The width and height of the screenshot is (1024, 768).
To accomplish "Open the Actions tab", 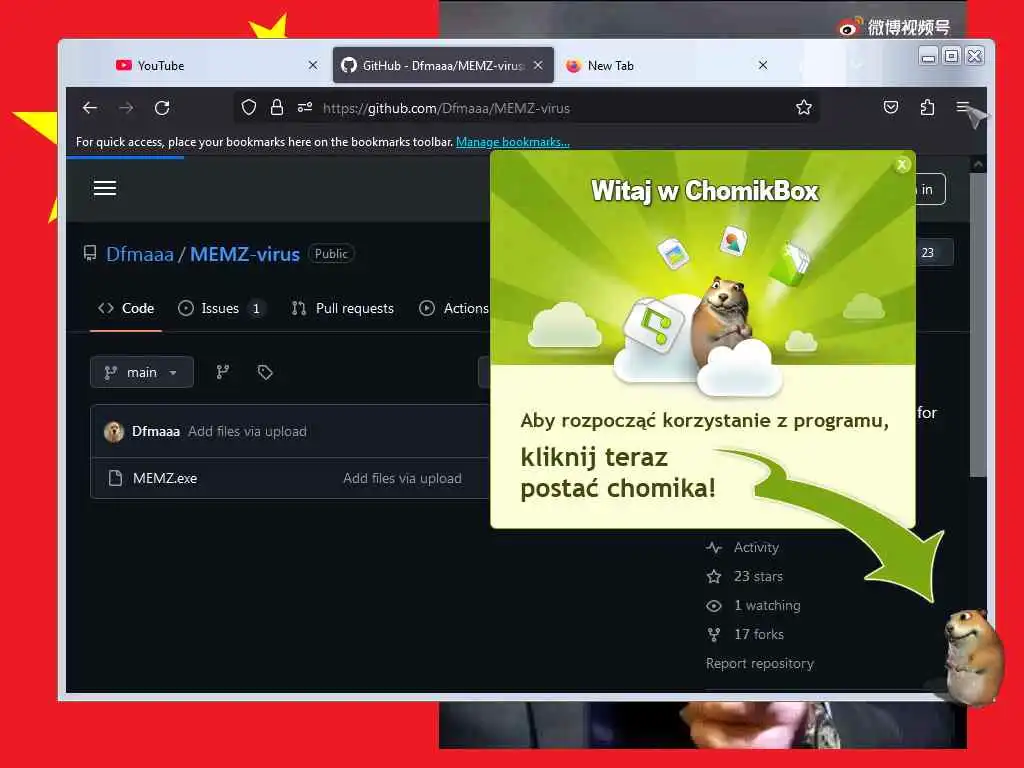I will click(x=454, y=308).
